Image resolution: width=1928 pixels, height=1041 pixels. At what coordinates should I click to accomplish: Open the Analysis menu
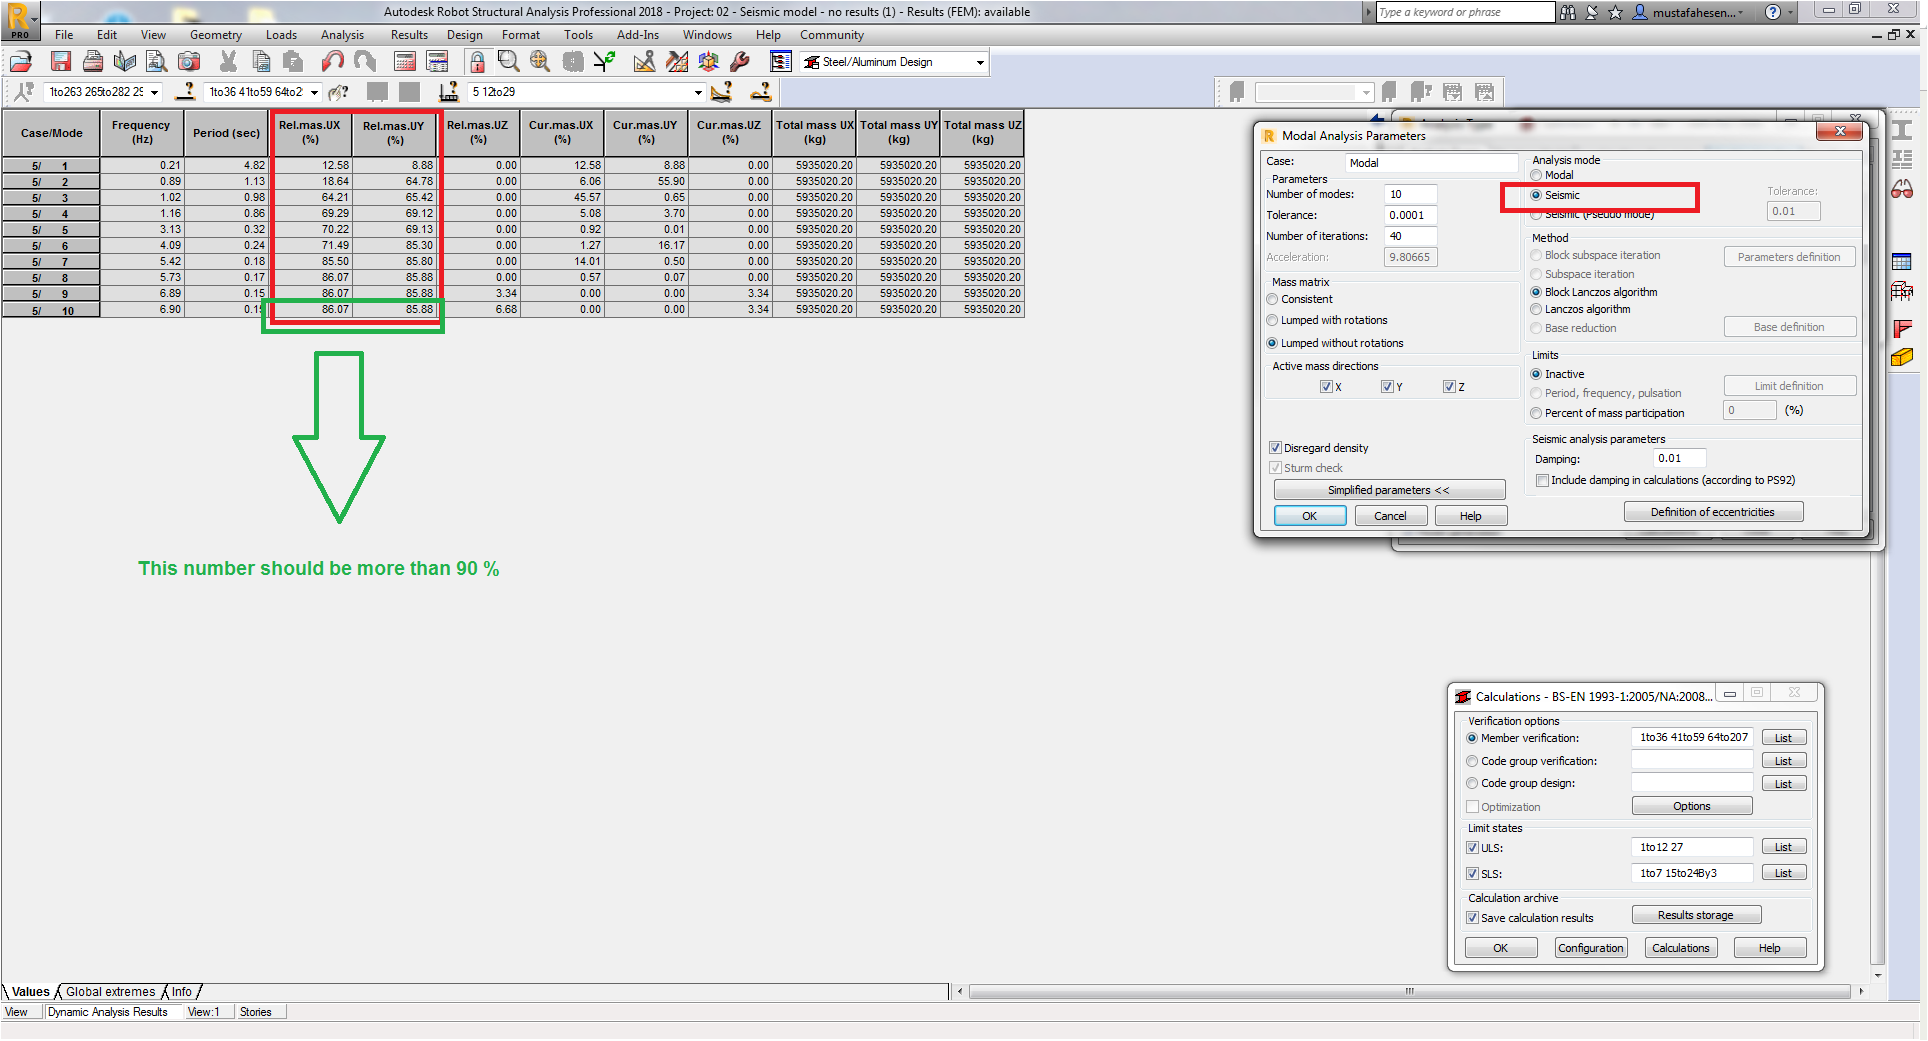click(x=342, y=34)
